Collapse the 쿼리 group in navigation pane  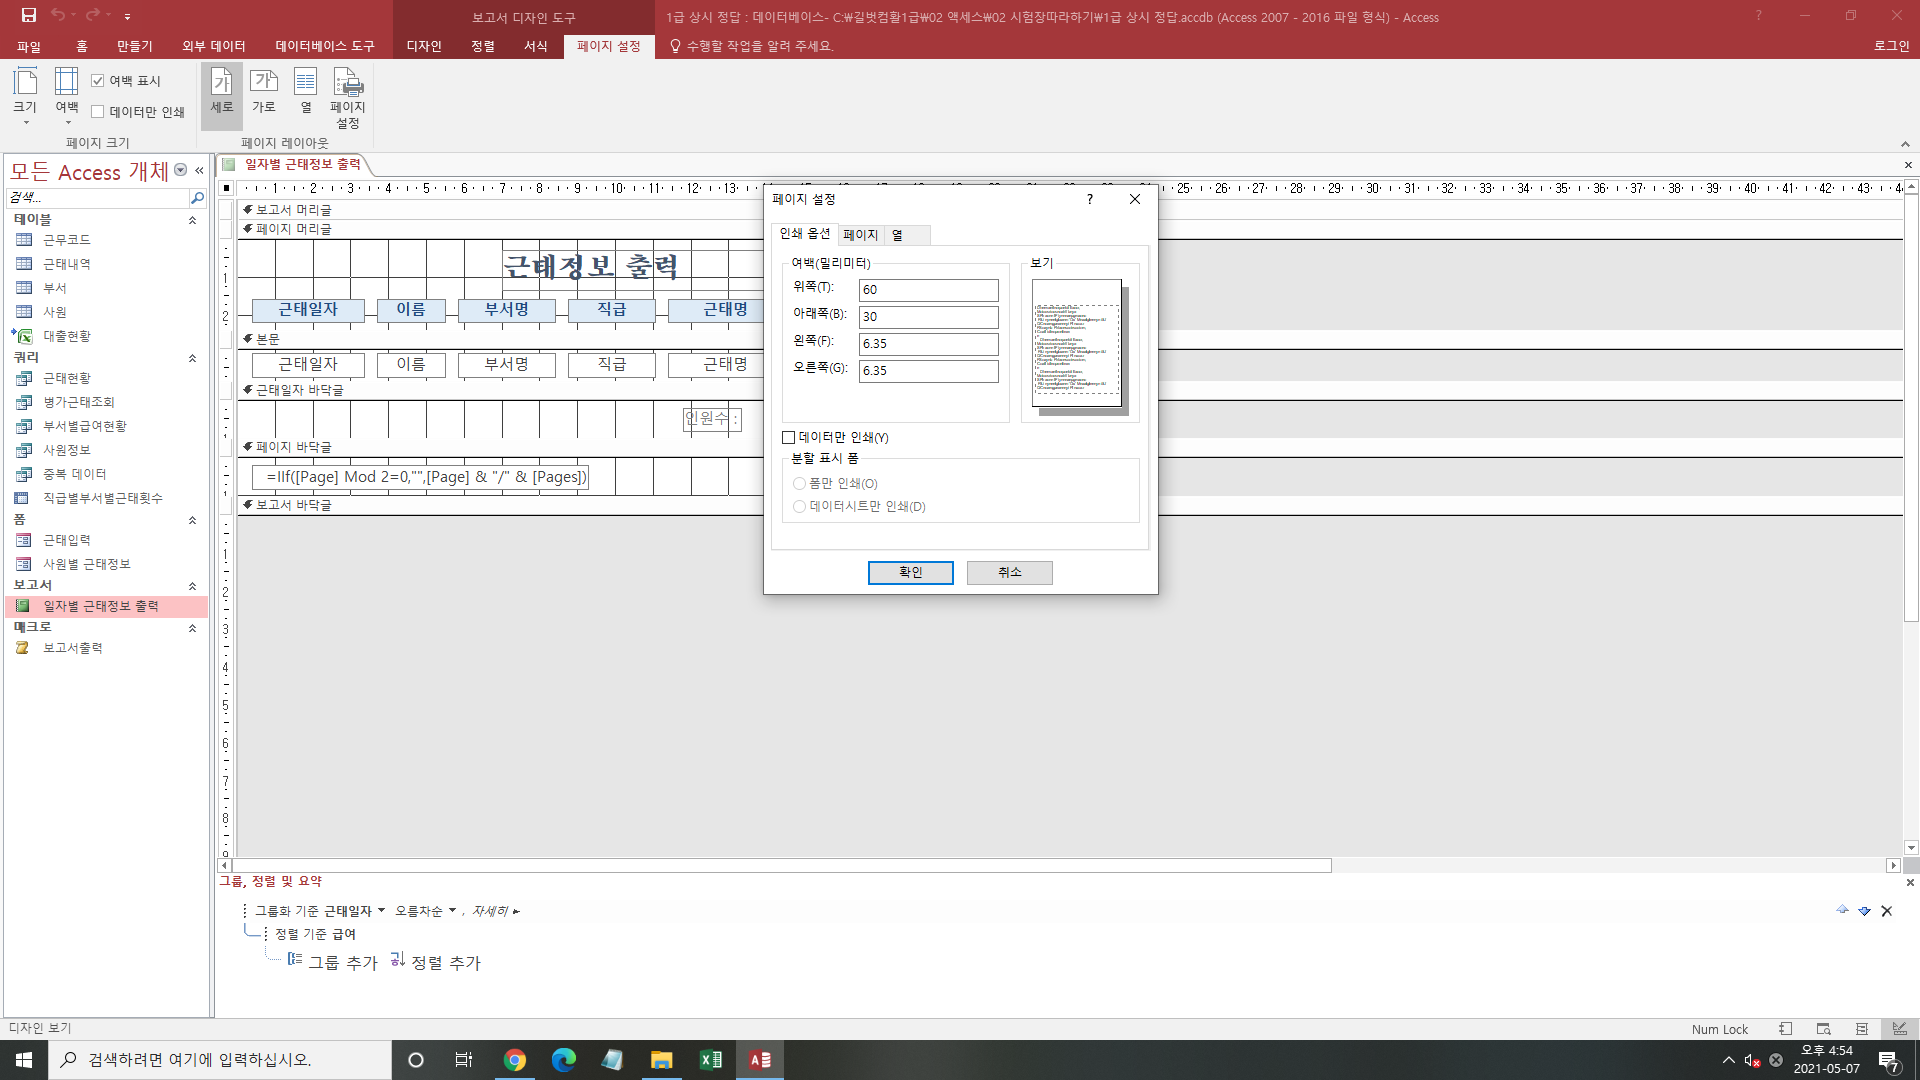(x=192, y=358)
